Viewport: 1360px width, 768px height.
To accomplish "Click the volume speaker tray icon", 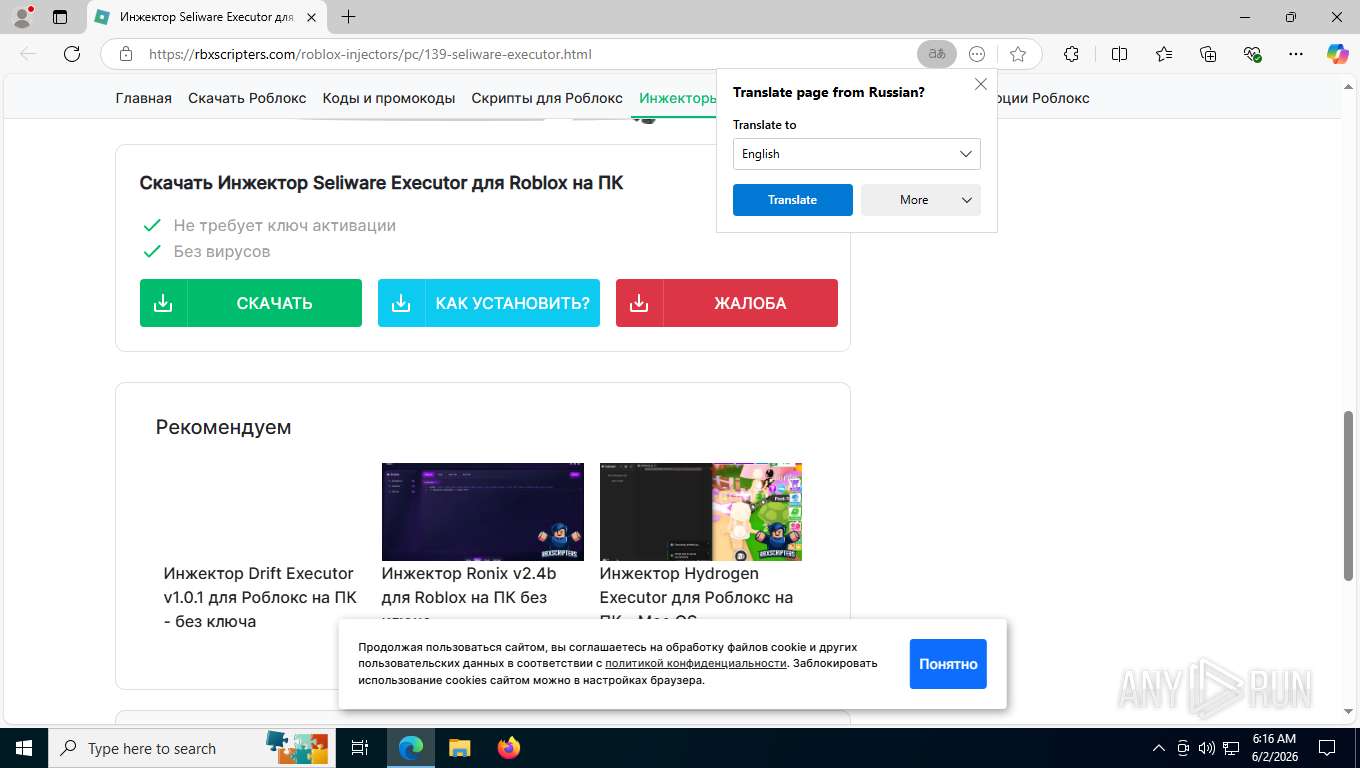I will (1206, 748).
